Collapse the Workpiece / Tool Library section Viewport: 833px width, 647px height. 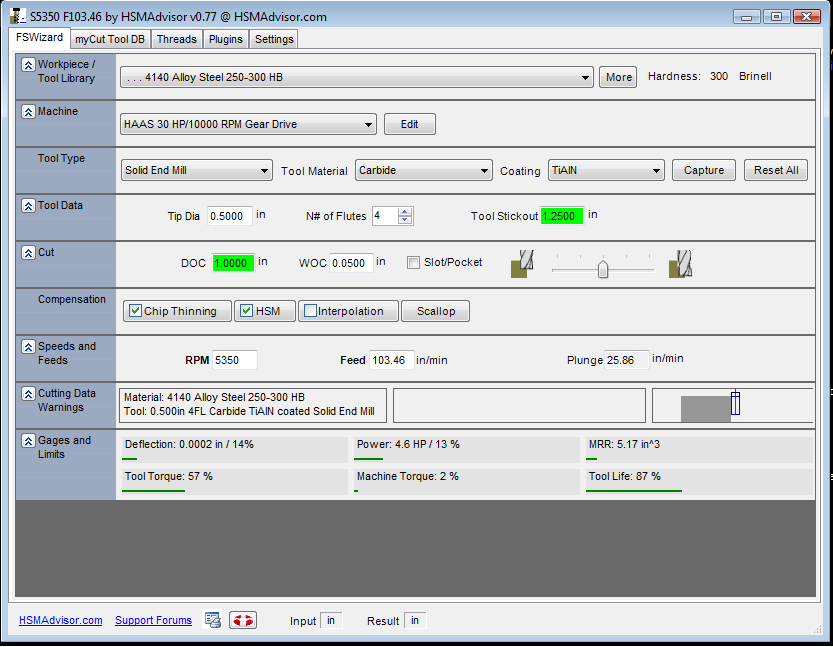[28, 64]
